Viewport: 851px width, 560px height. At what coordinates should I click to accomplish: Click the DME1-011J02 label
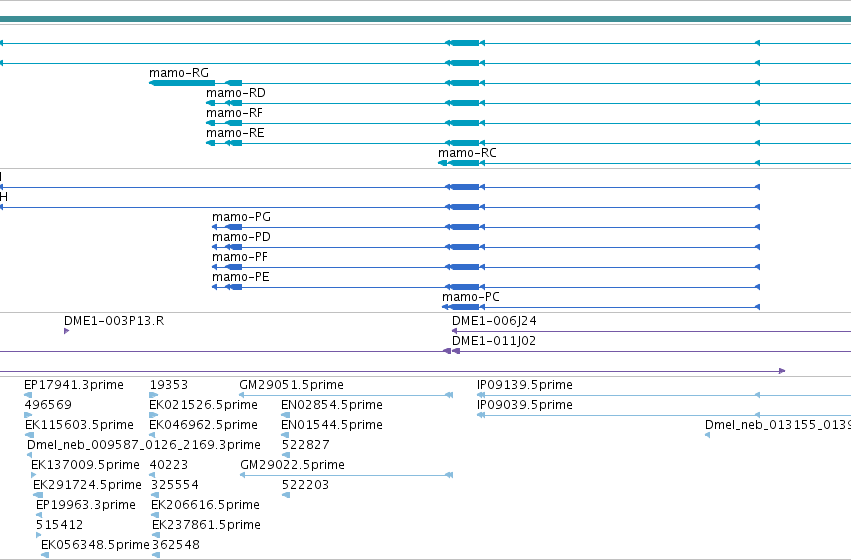(494, 341)
